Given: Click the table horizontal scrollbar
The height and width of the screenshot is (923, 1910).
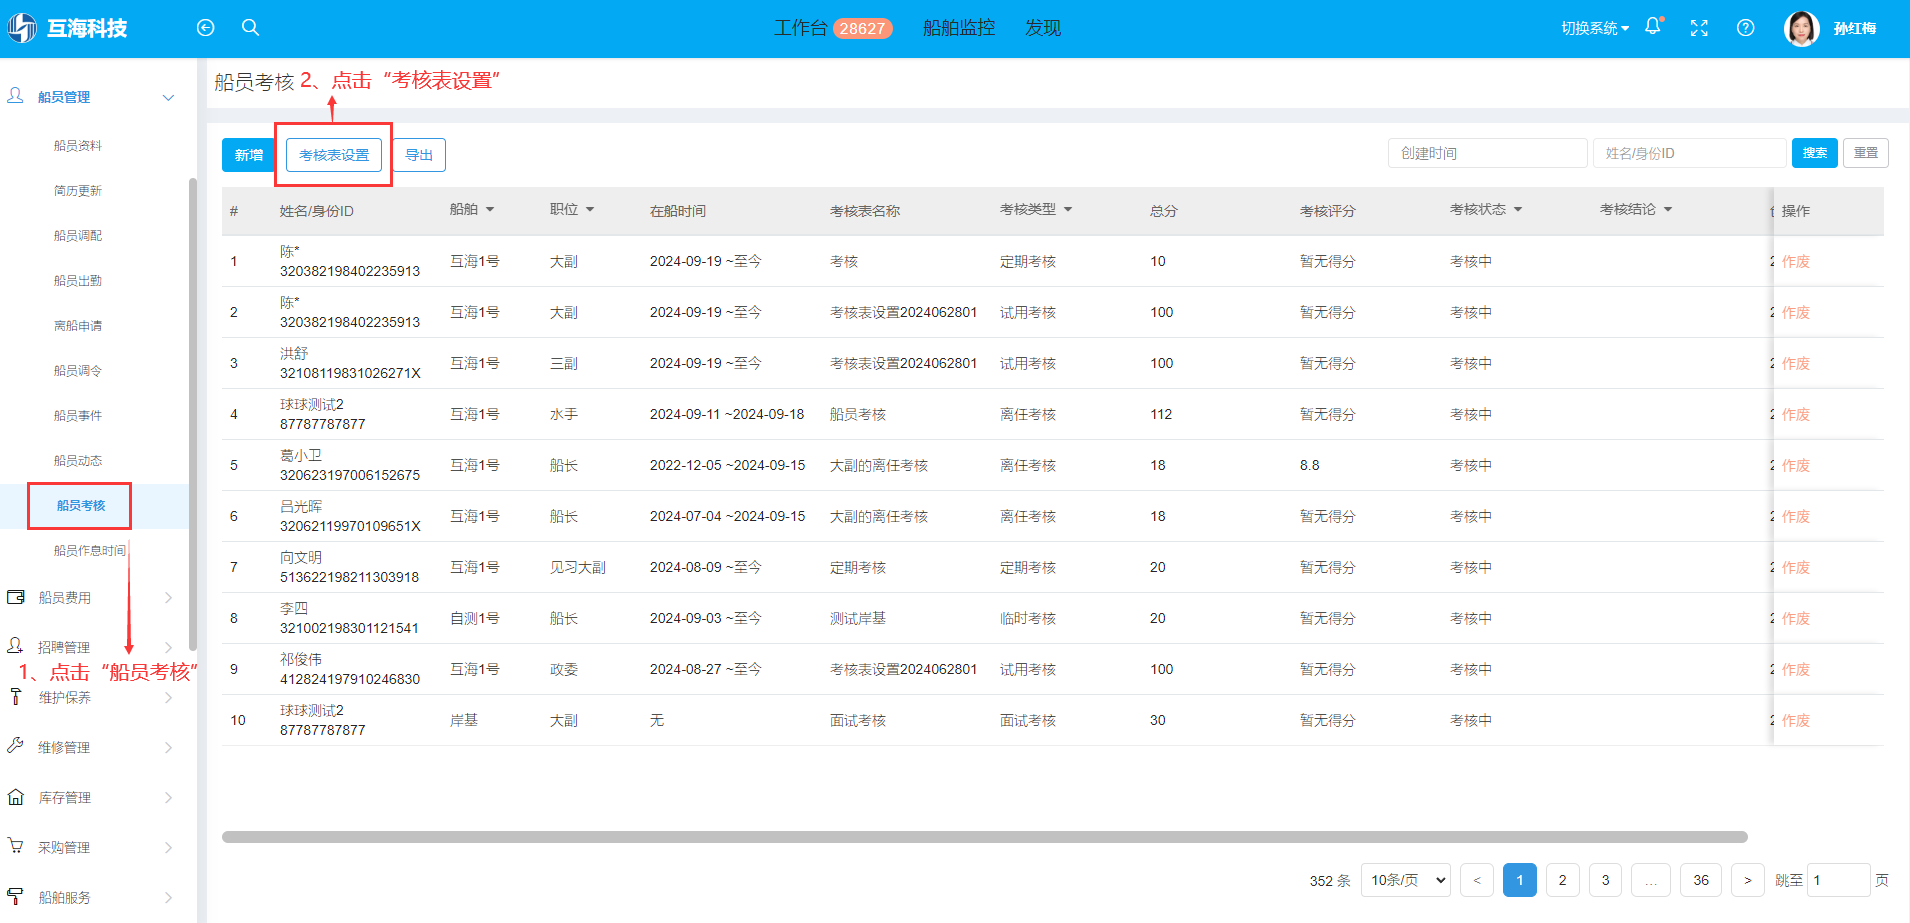Looking at the screenshot, I should coord(984,837).
